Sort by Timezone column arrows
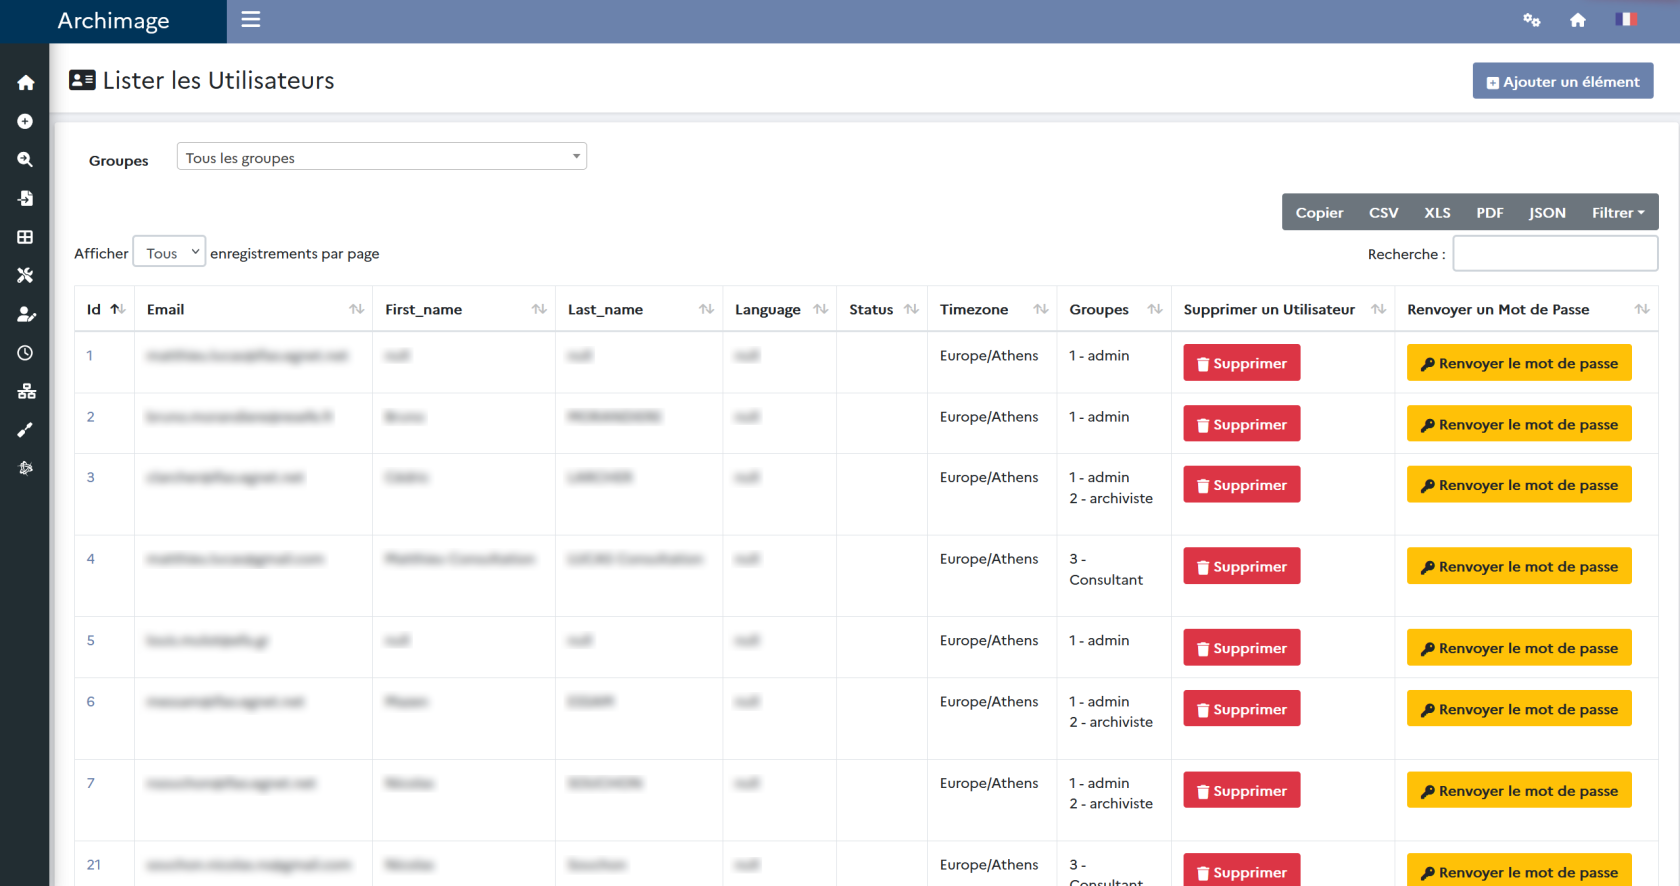 (1041, 309)
